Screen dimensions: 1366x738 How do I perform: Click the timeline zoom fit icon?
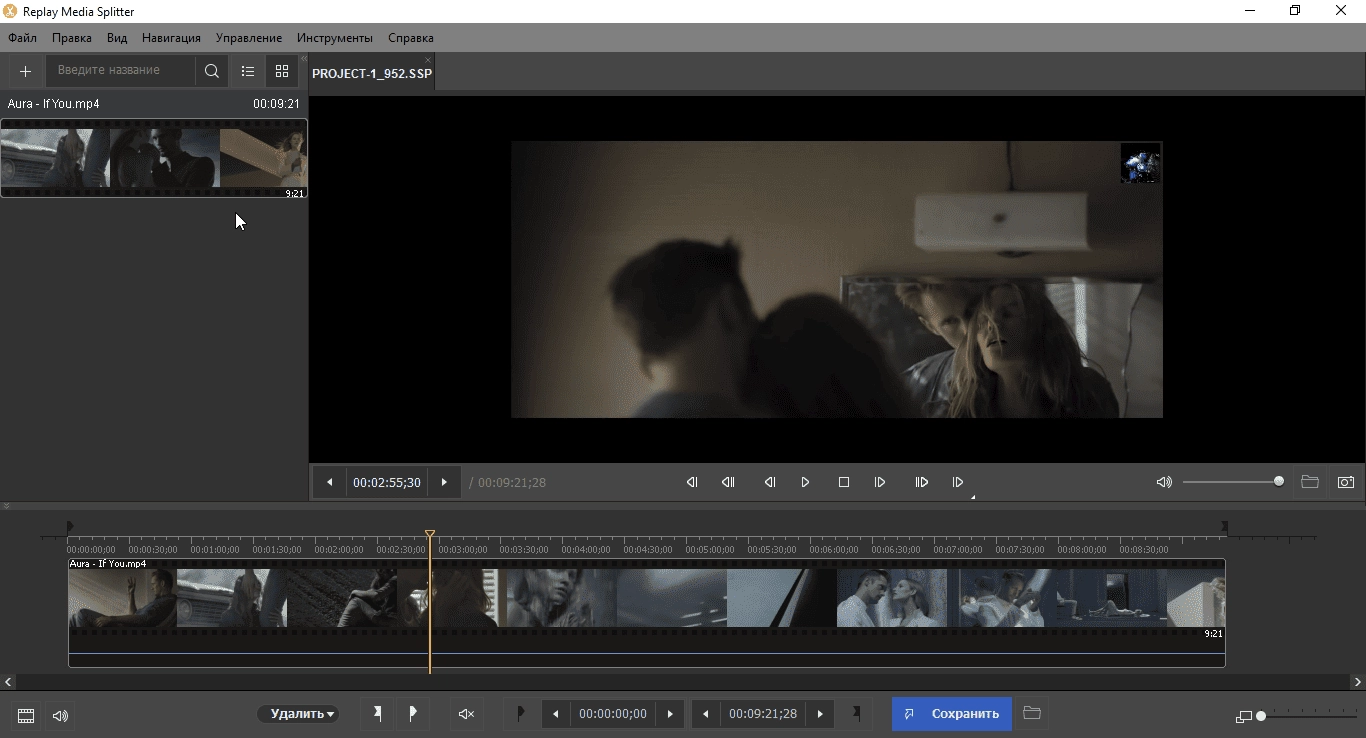point(1244,717)
